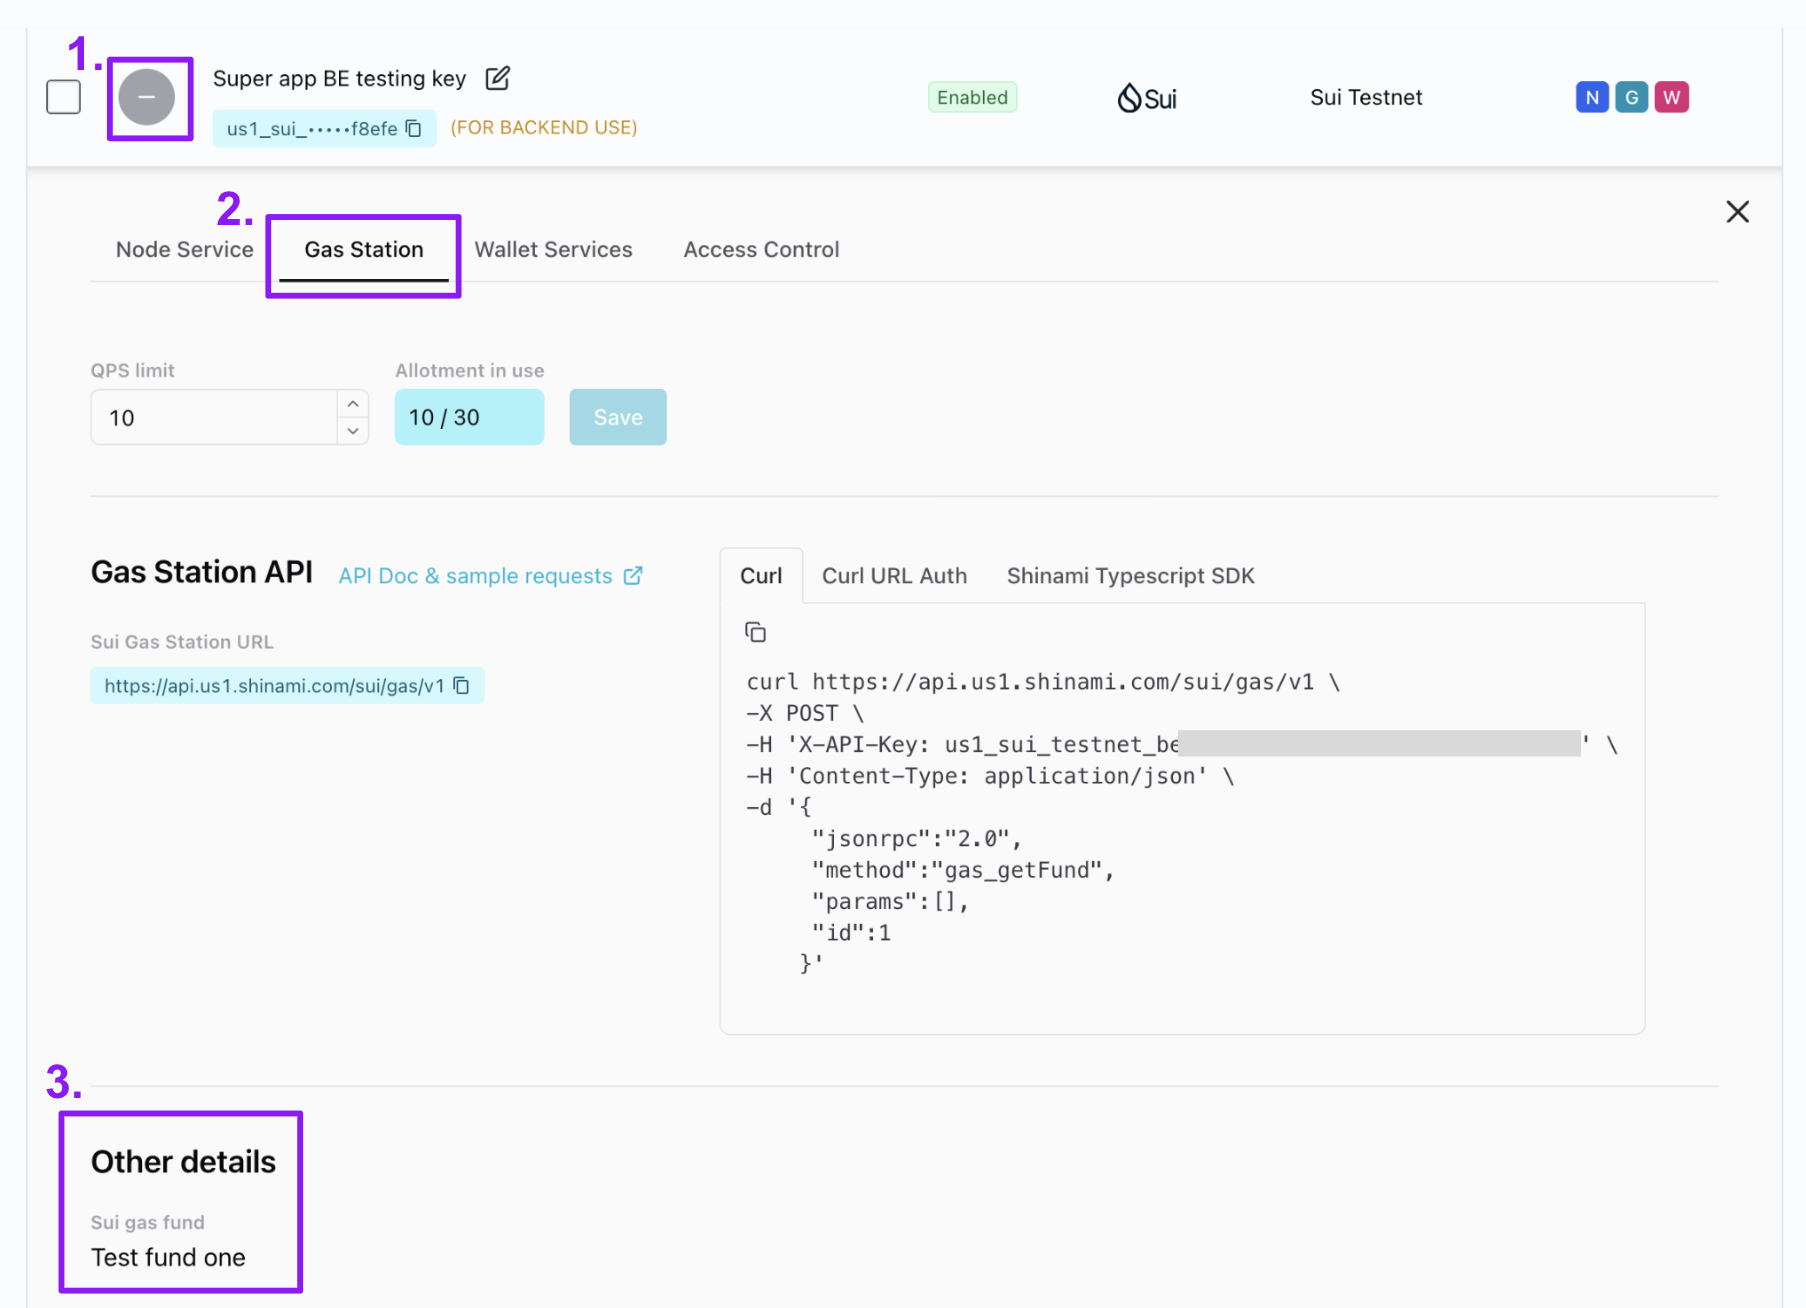
Task: Click the Sui Gas Station URL value
Action: tap(274, 686)
